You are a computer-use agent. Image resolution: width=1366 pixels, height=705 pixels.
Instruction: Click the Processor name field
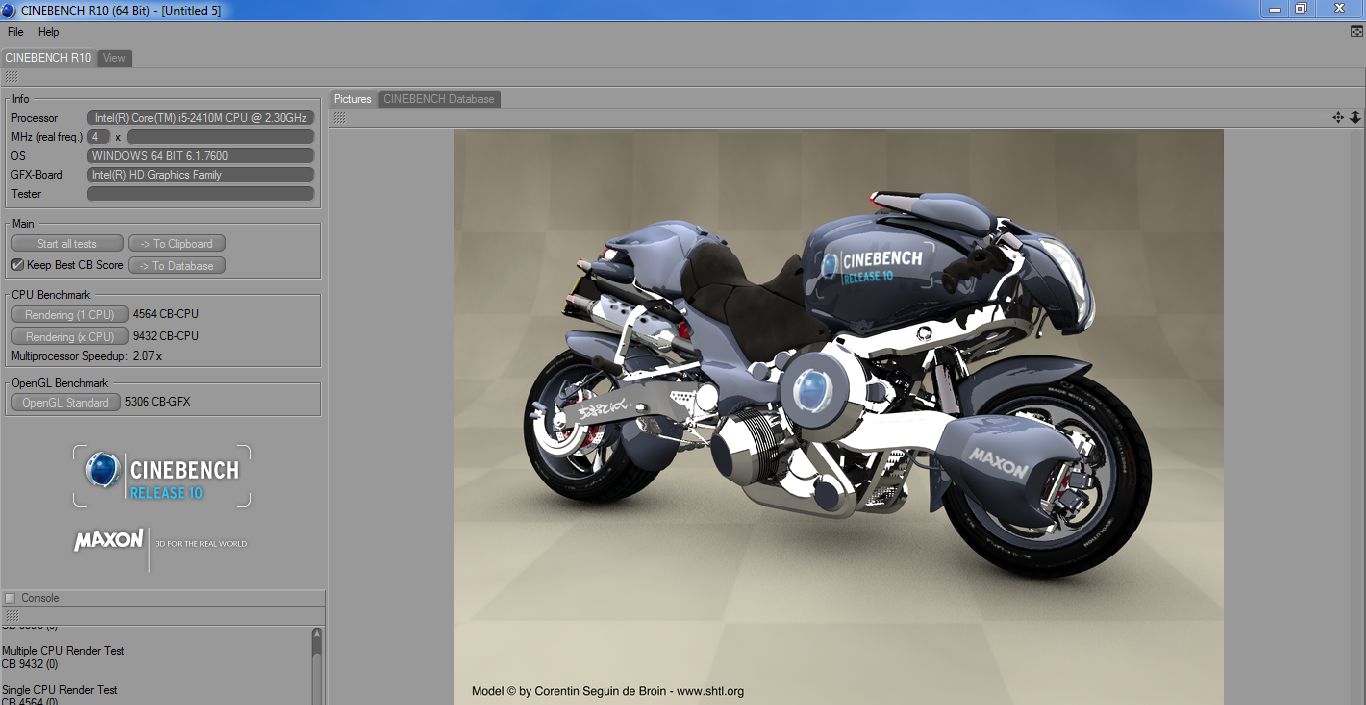(x=201, y=118)
